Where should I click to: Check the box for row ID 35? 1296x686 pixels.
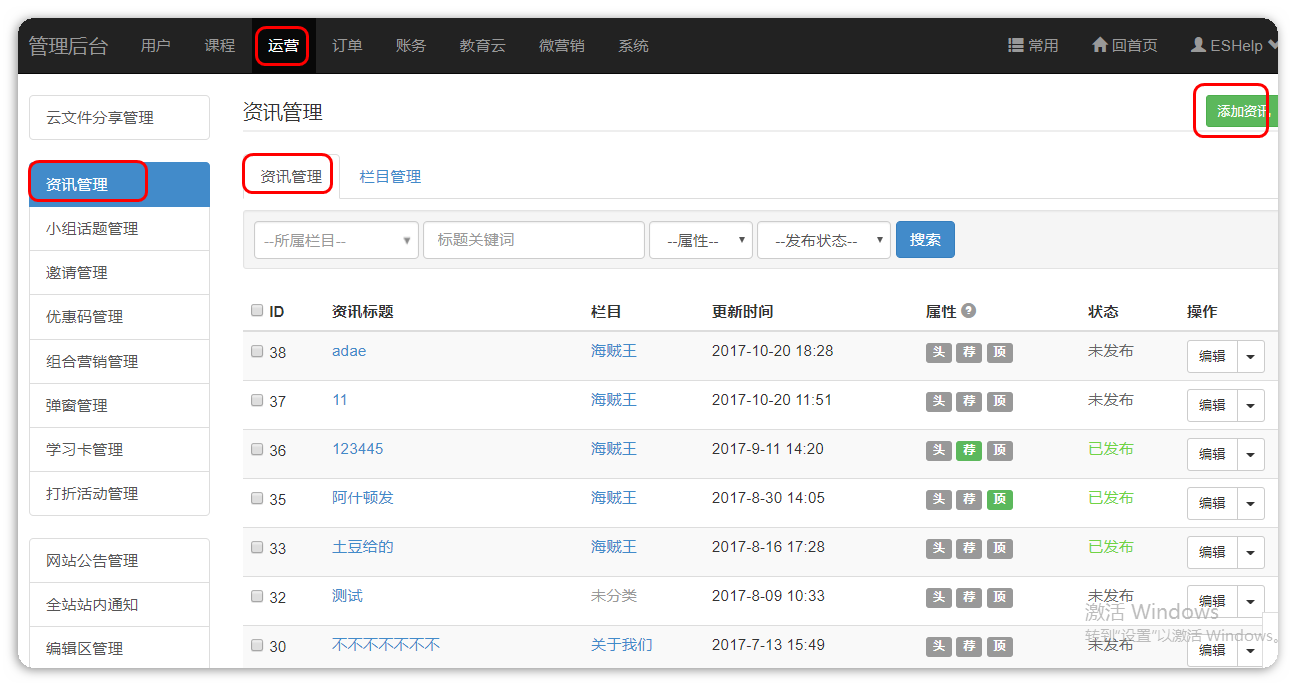257,498
